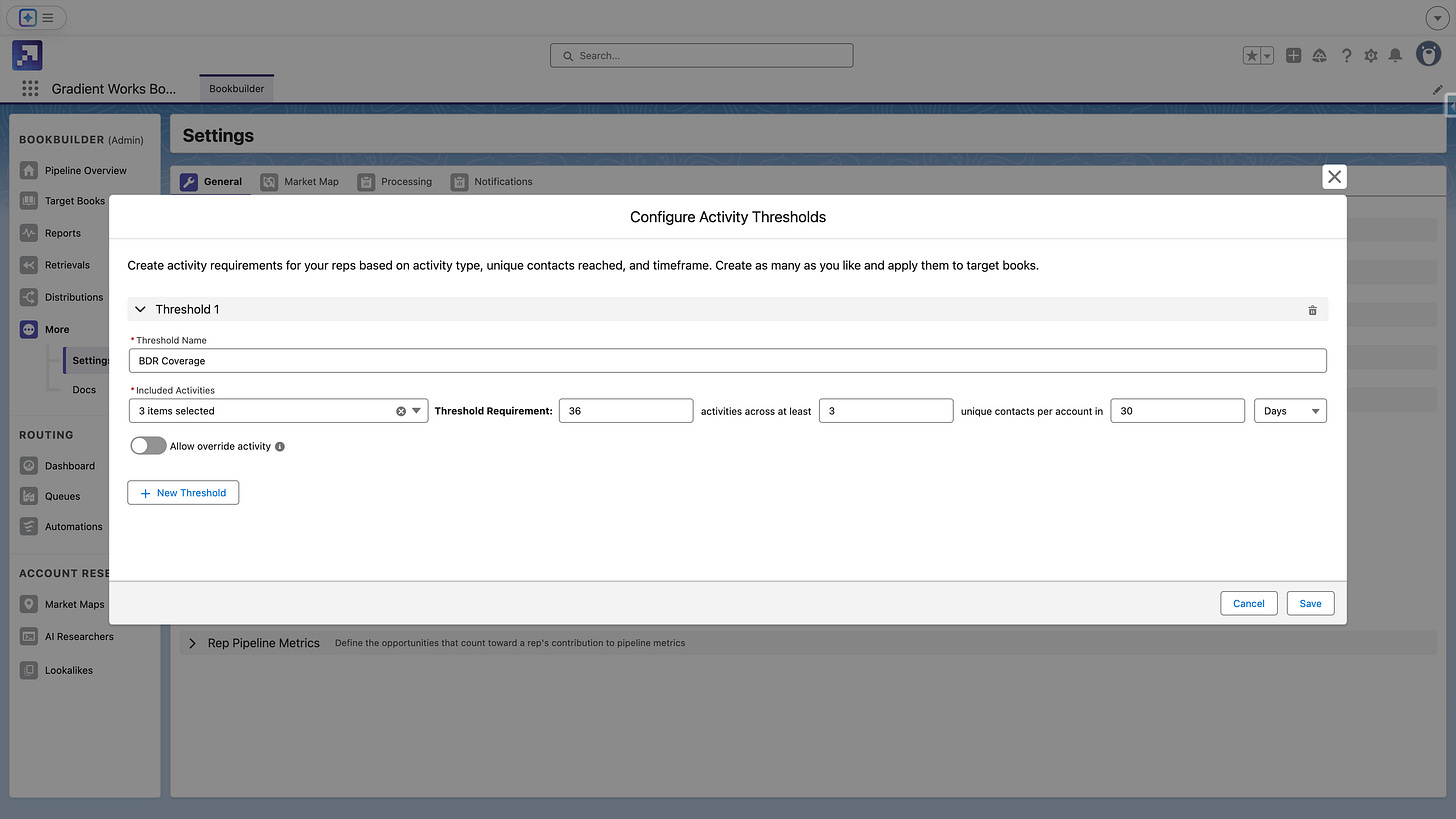Collapse the Threshold 1 section
This screenshot has height=819, width=1456.
[140, 310]
